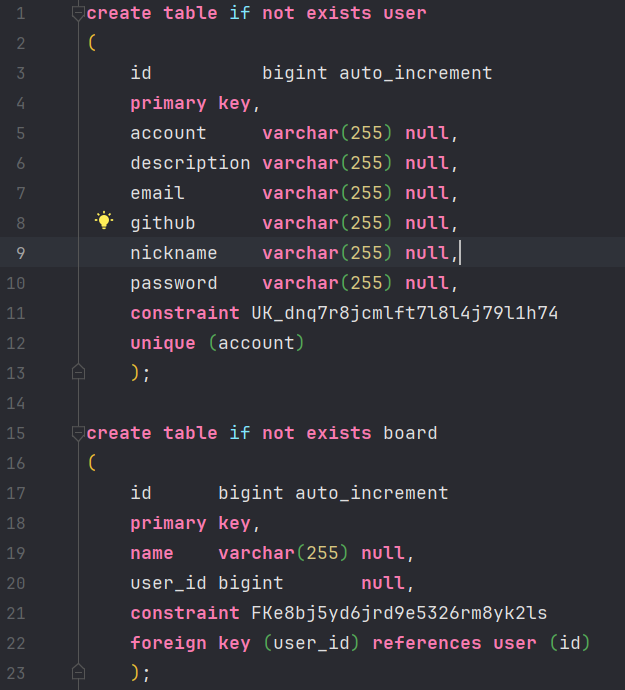The image size is (625, 690).
Task: Click 'foreign' keyword on line 22
Action: [168, 643]
